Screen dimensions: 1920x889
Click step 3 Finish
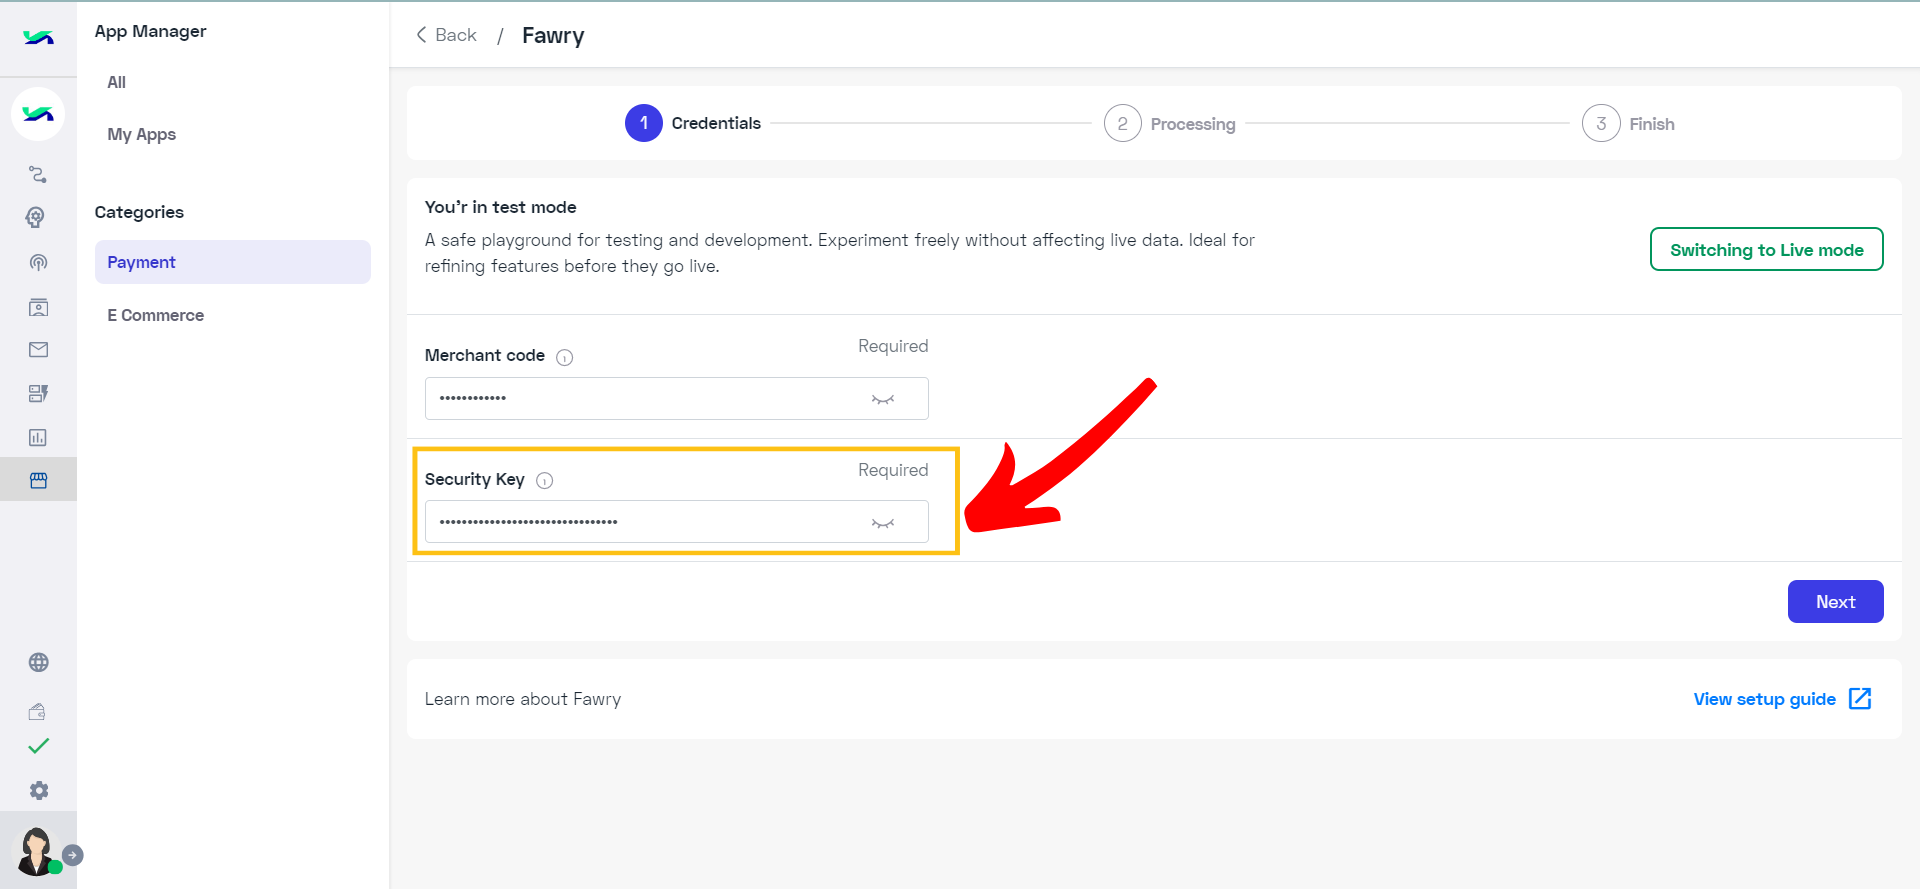[1628, 123]
